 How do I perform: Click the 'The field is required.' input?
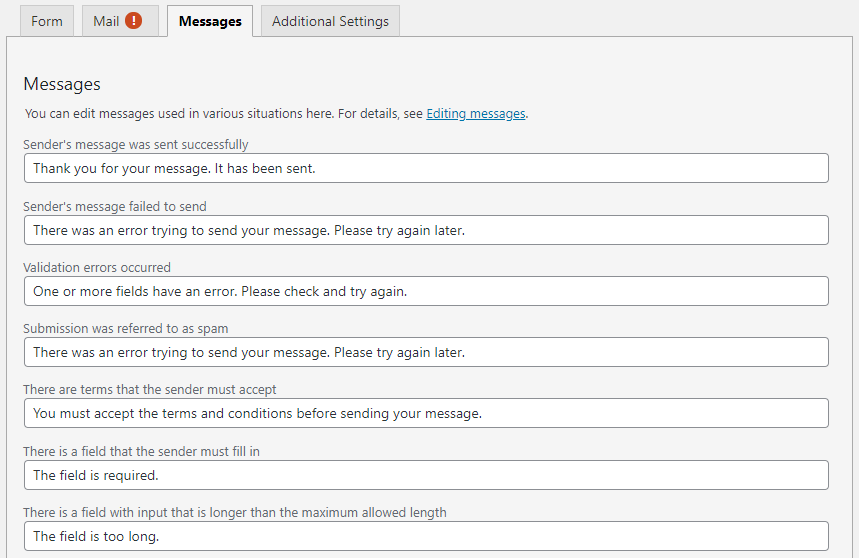426,475
